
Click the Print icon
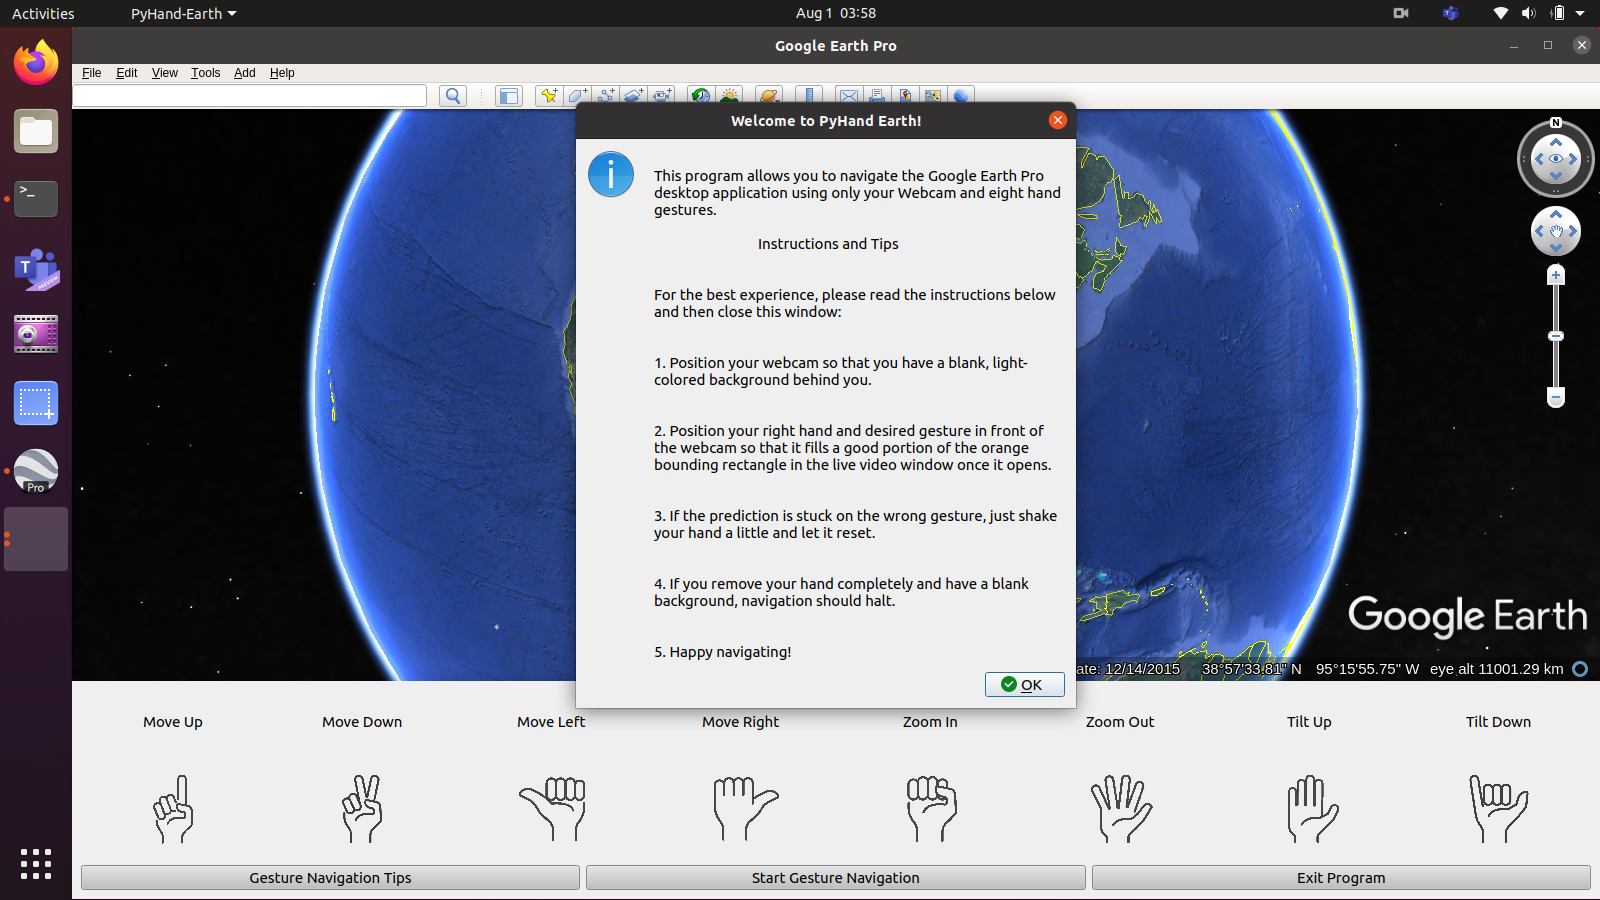pos(877,96)
